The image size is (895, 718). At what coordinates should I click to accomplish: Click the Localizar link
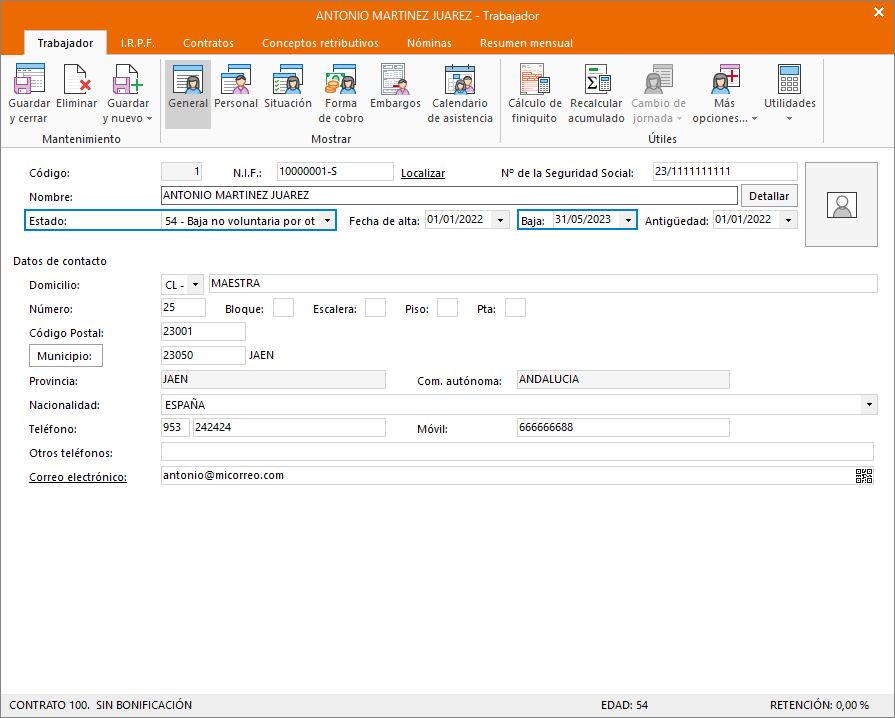[423, 173]
